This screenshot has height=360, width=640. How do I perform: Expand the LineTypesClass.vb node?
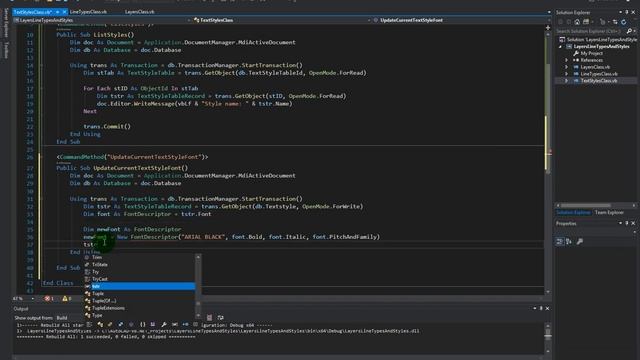(567, 74)
